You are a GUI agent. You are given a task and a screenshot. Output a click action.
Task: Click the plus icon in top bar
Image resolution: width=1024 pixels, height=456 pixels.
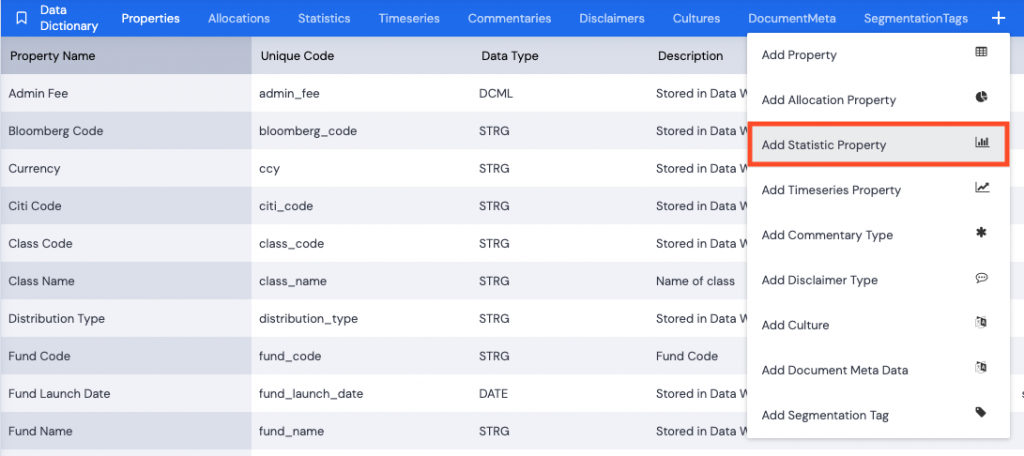[x=998, y=18]
